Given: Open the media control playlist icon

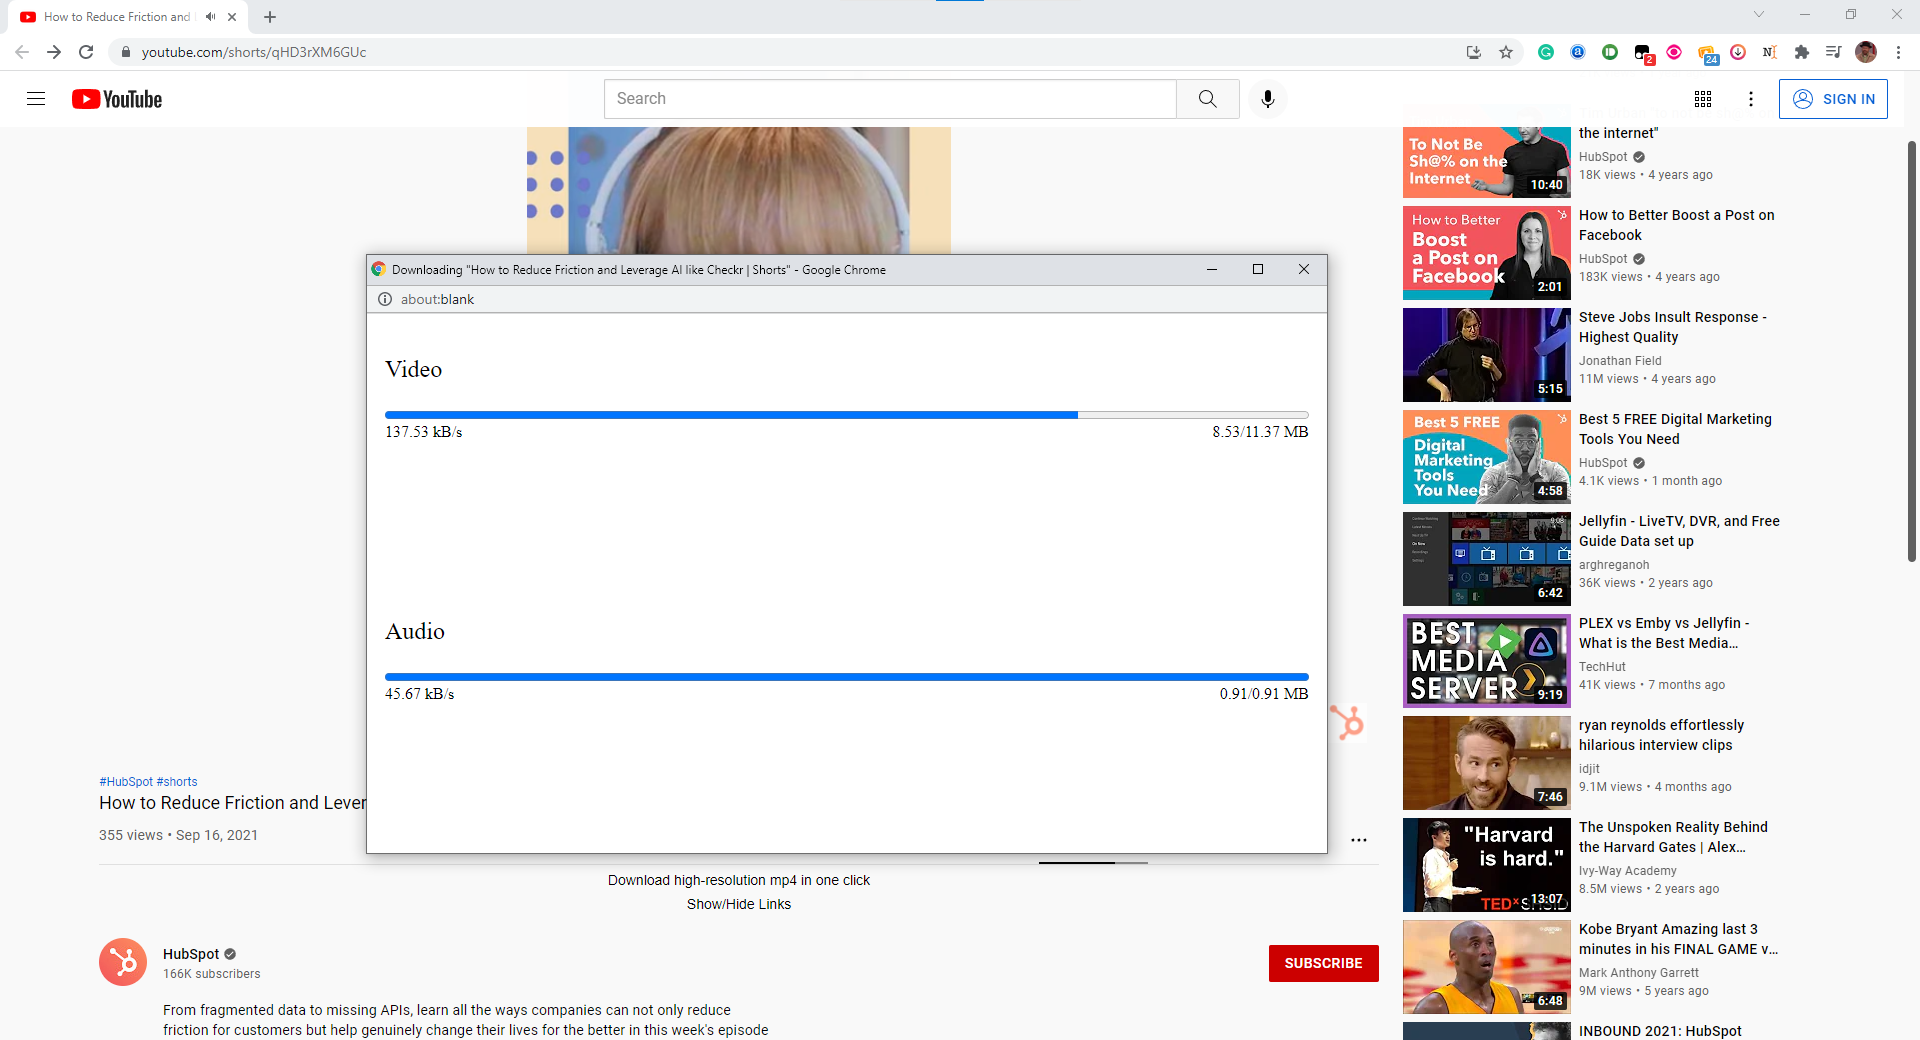Looking at the screenshot, I should pyautogui.click(x=1833, y=52).
